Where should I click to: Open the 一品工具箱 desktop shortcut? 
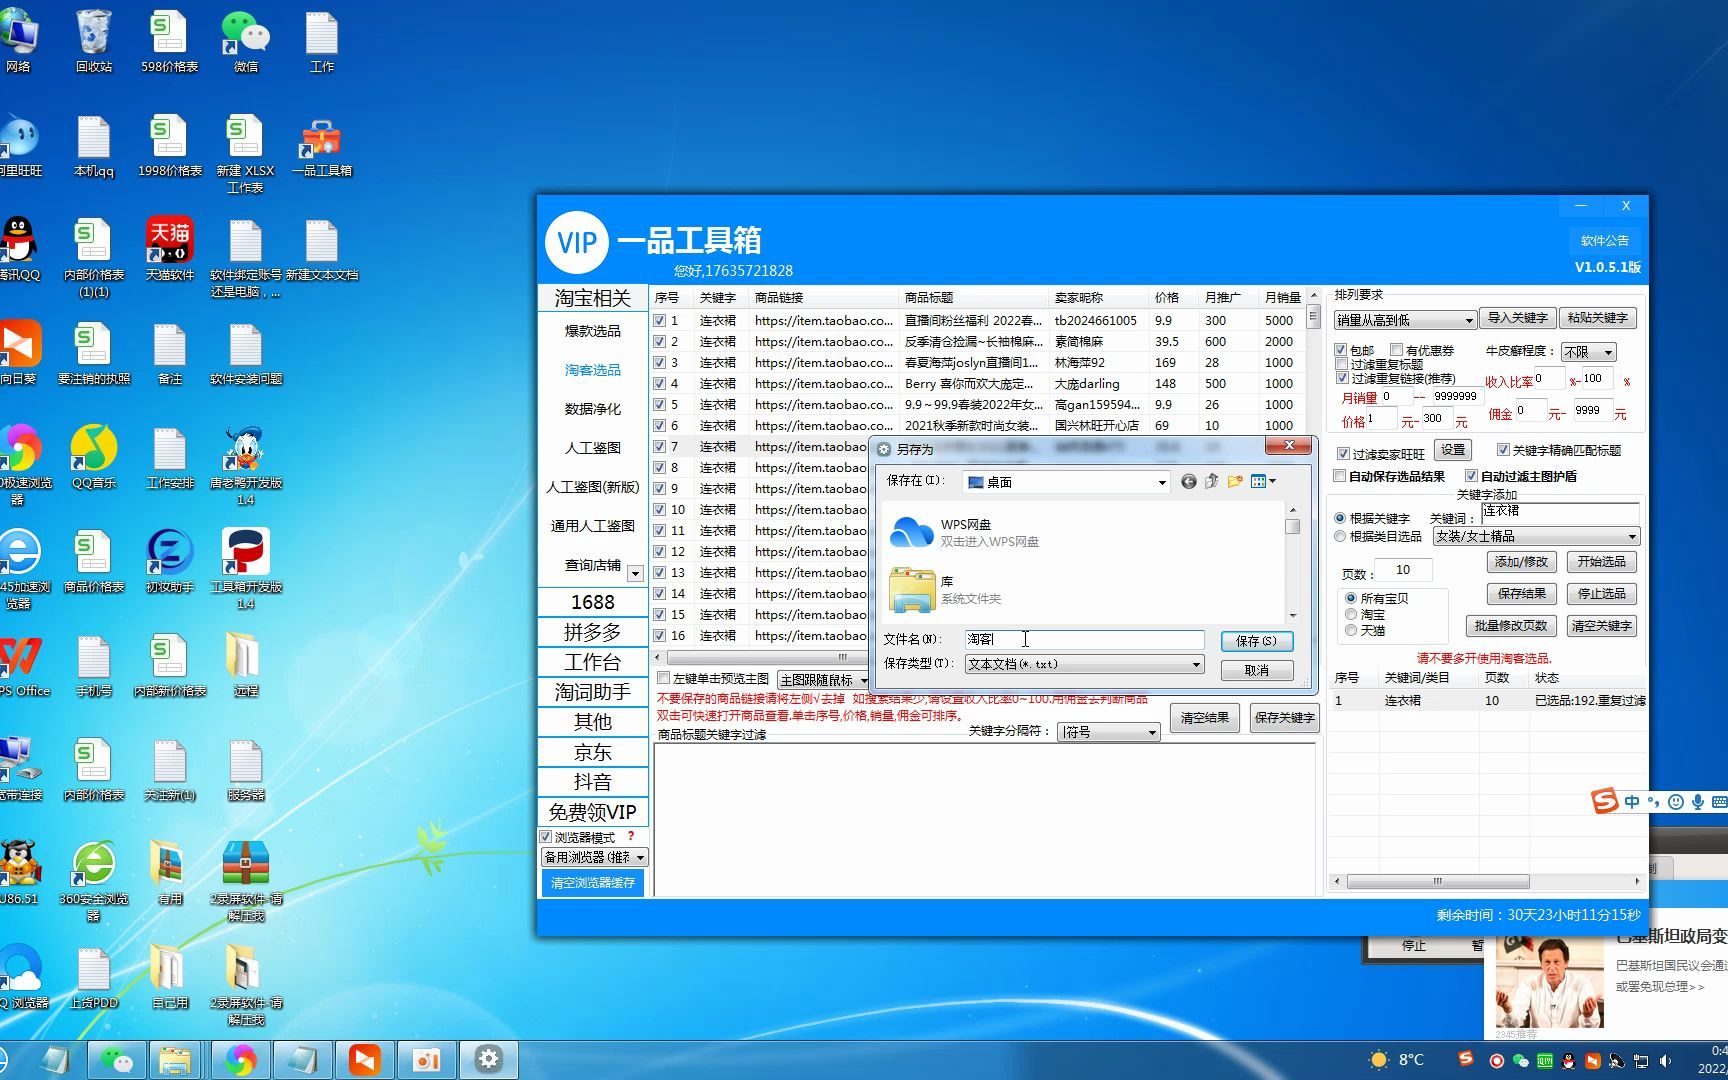[321, 147]
